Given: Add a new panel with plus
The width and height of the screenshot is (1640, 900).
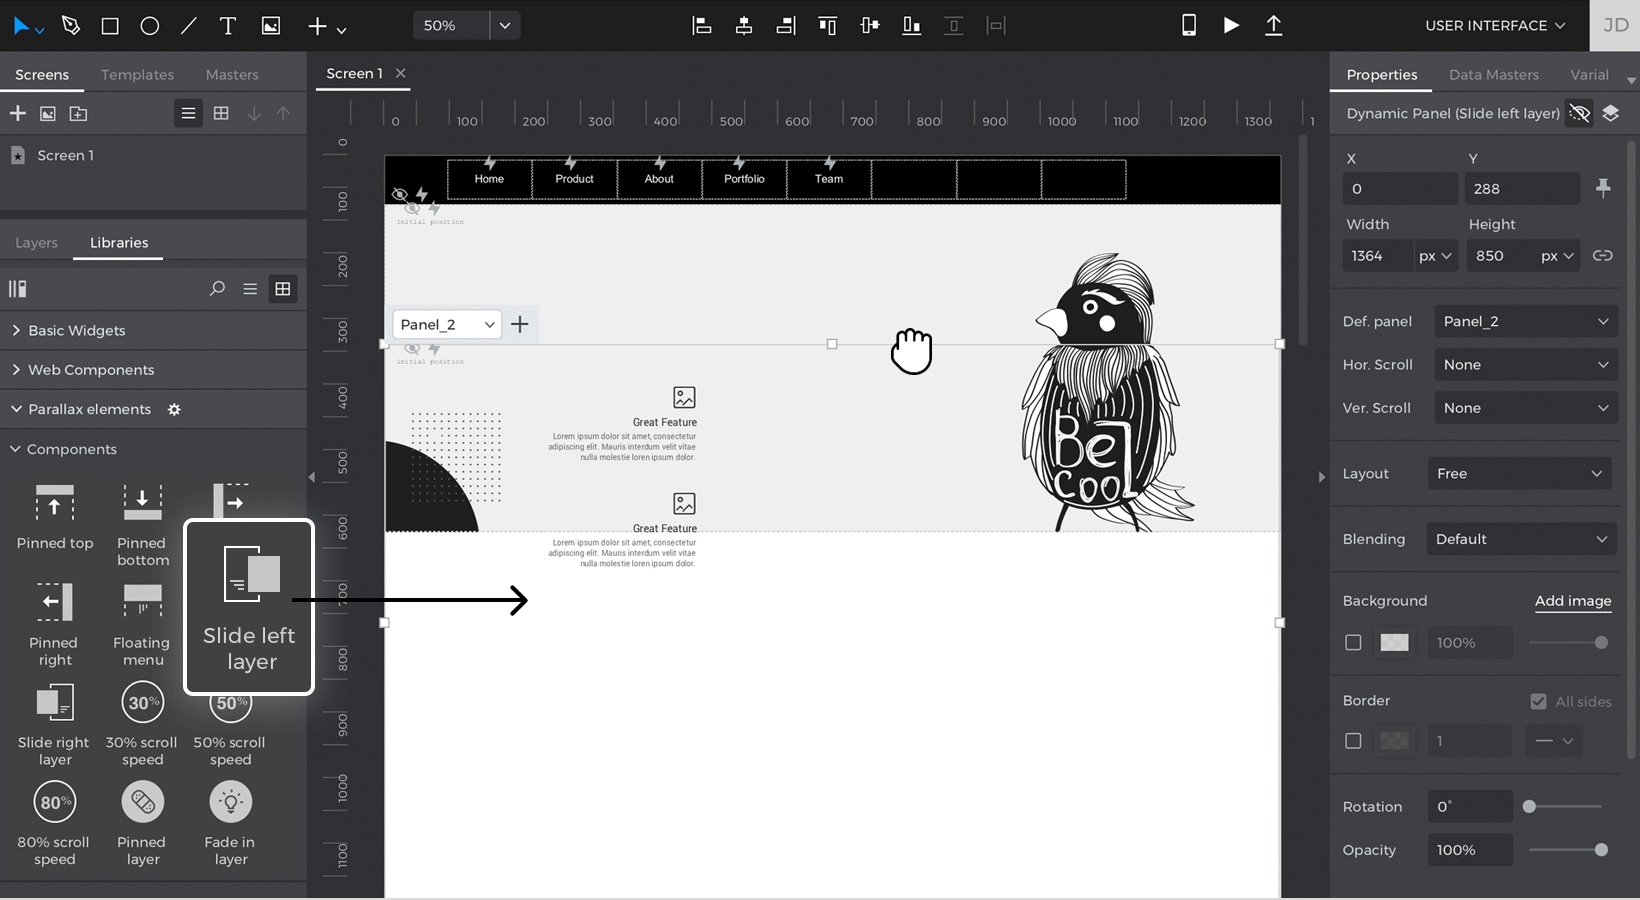Looking at the screenshot, I should pyautogui.click(x=520, y=324).
